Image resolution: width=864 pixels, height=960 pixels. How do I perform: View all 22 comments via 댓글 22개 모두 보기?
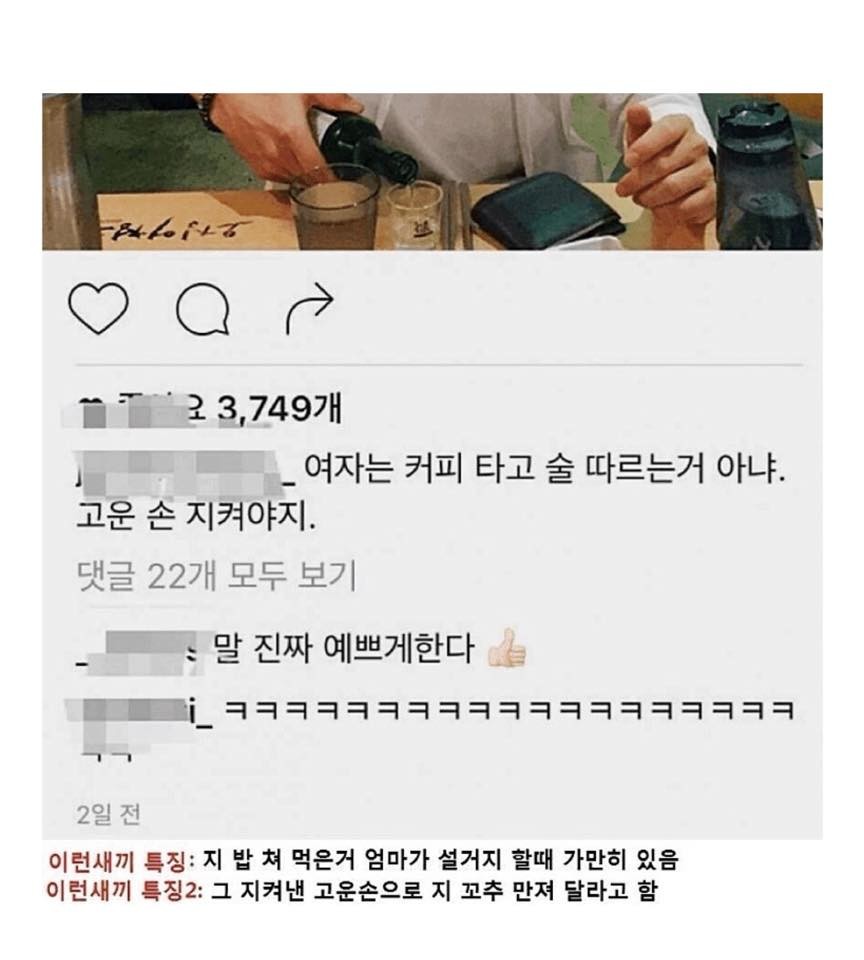tap(217, 576)
